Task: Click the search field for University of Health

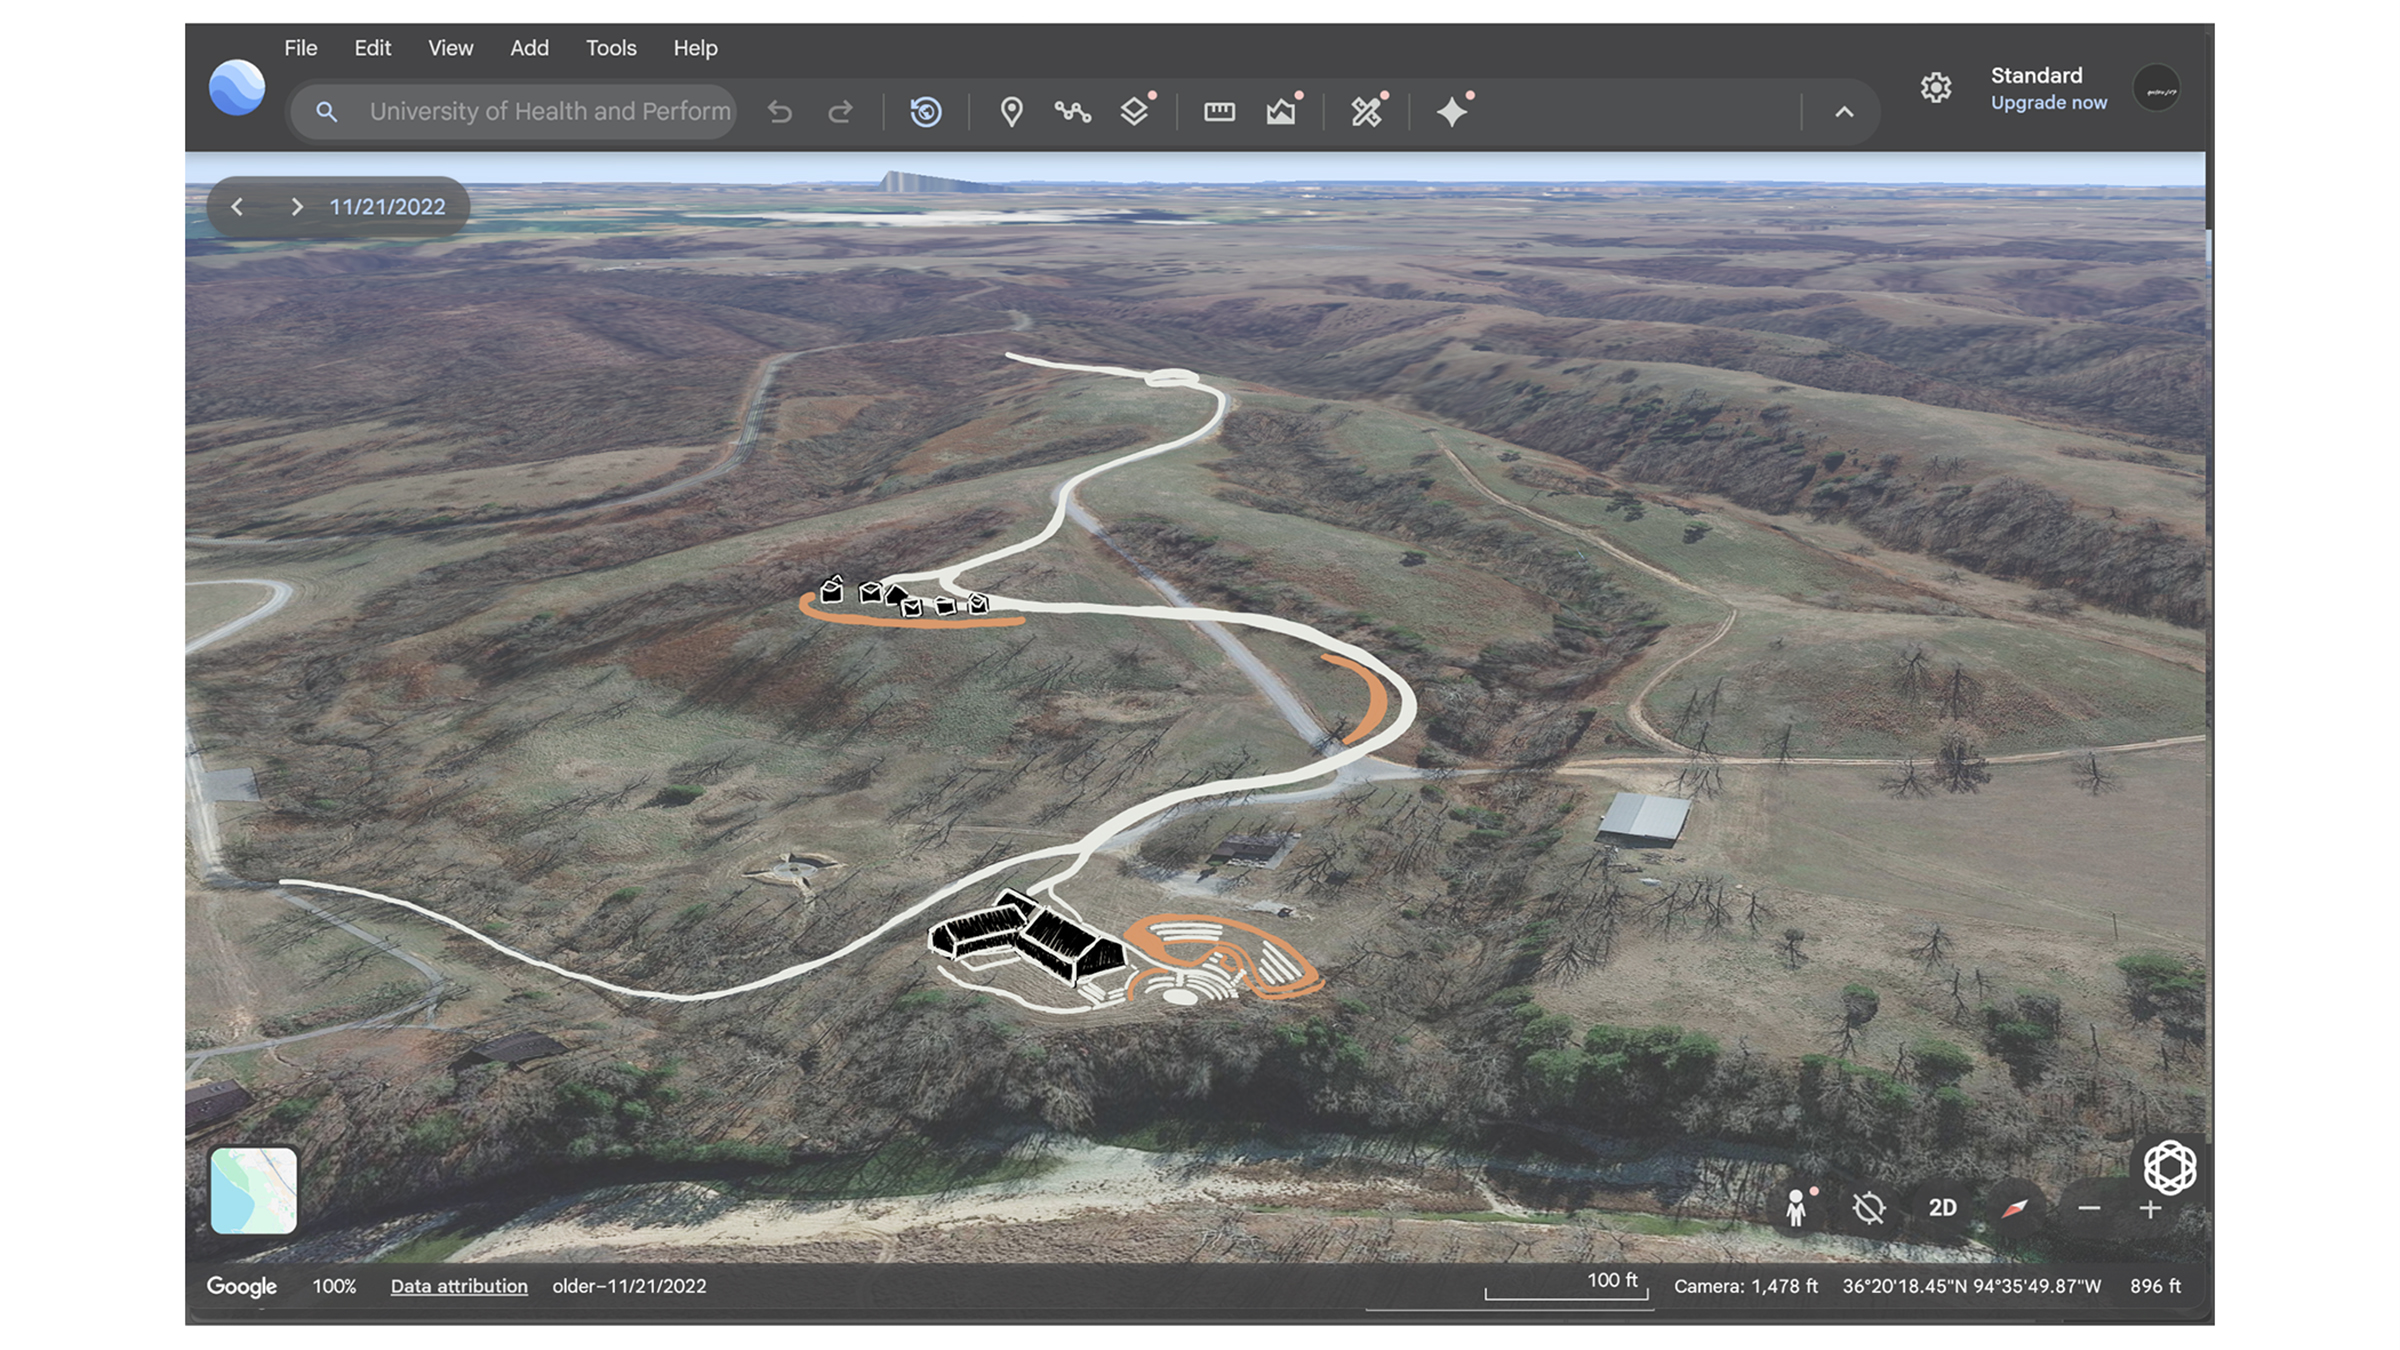Action: click(x=514, y=111)
